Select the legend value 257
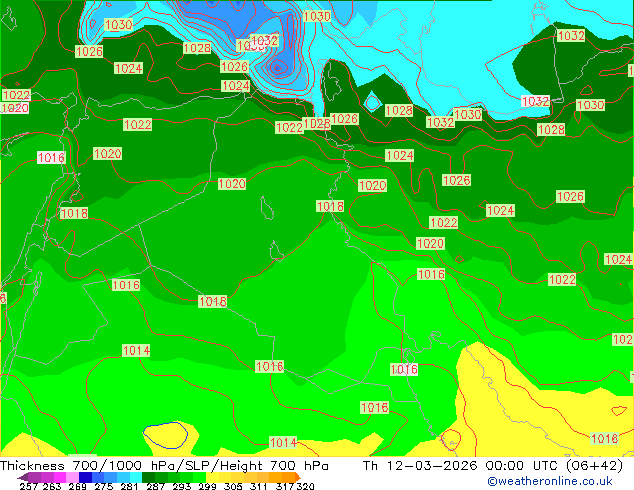The image size is (634, 490). point(29,486)
